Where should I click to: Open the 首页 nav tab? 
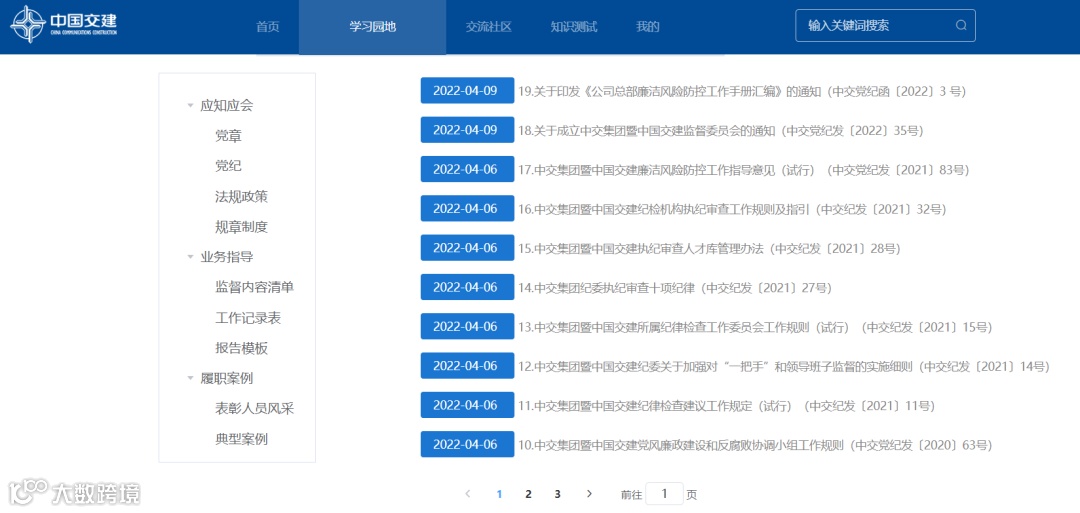tap(268, 27)
